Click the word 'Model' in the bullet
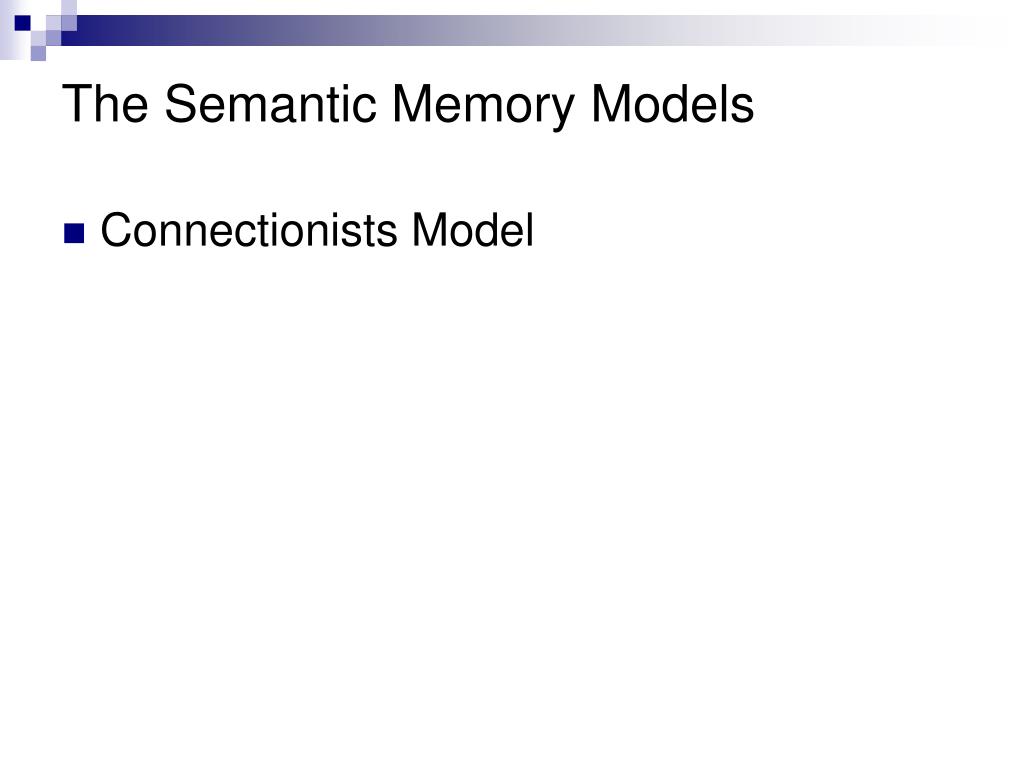 click(x=473, y=230)
